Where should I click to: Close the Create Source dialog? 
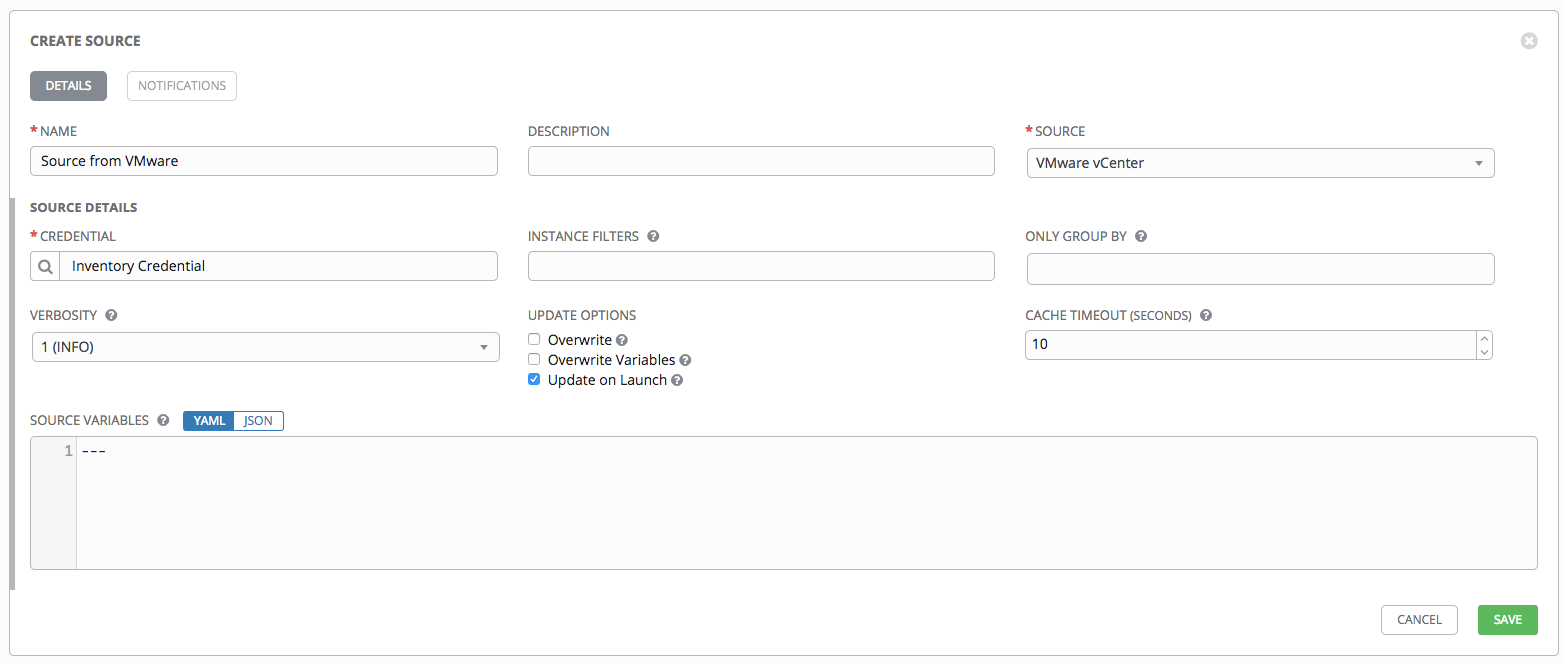coord(1528,41)
